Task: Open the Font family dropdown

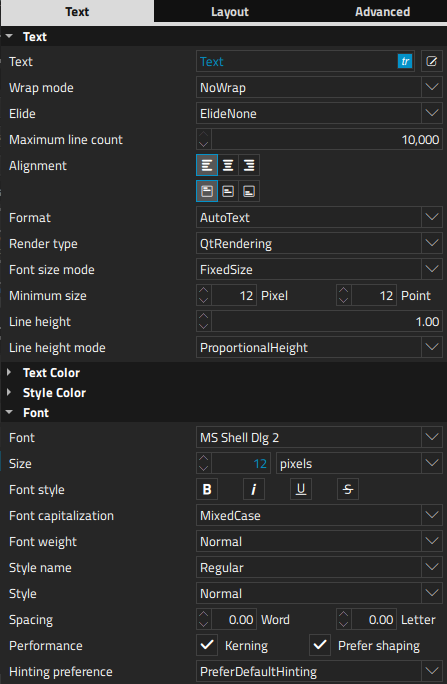Action: click(x=319, y=438)
